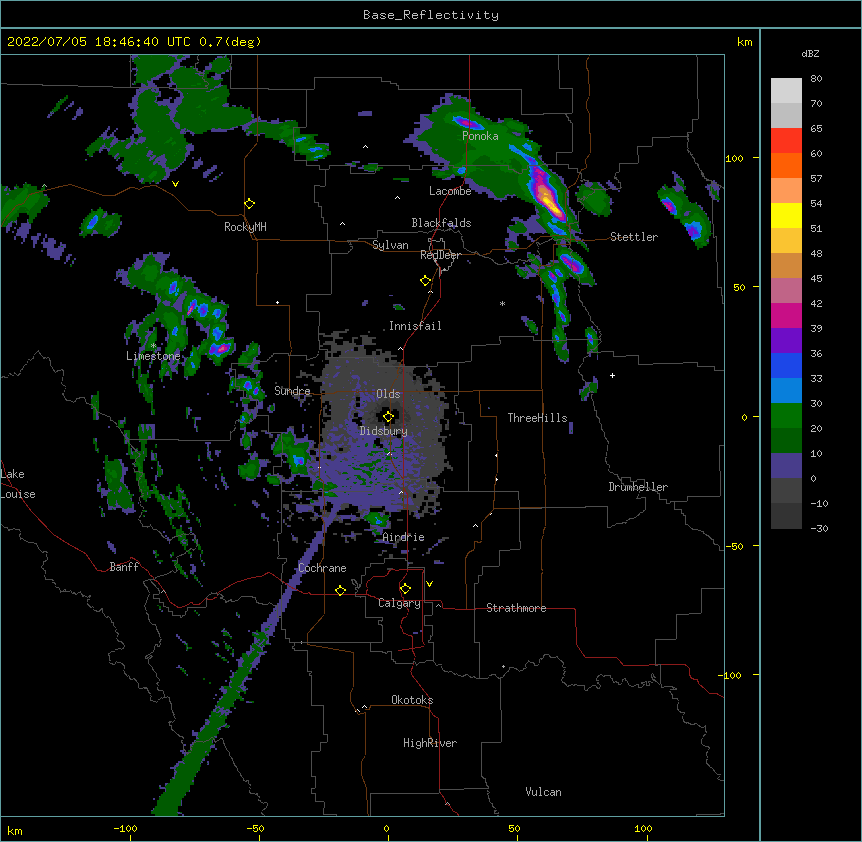Click the timestamp 2022/07/05 18:46:40 UTC

(96, 42)
